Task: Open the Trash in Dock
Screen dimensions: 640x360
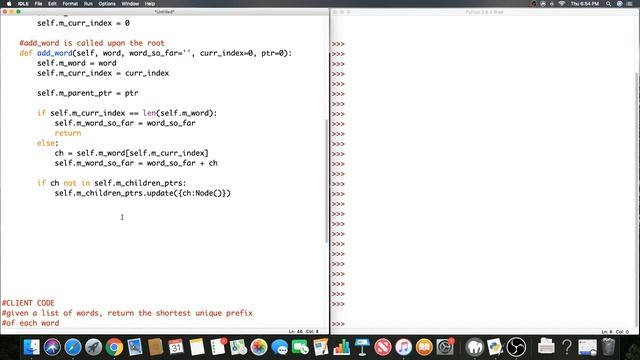Action: pyautogui.click(x=608, y=347)
